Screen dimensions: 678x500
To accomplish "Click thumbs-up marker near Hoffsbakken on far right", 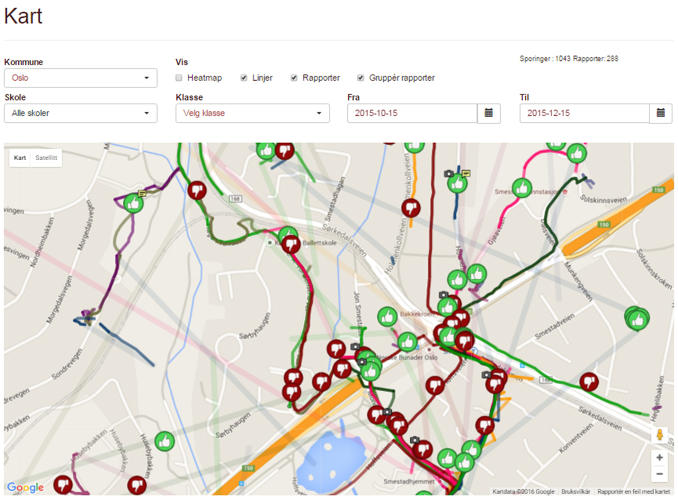I will click(x=636, y=318).
